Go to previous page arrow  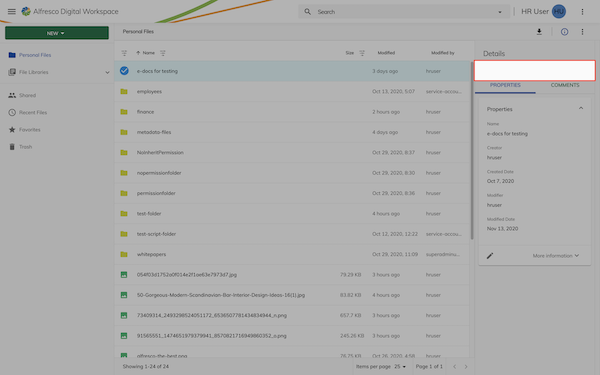tap(455, 367)
